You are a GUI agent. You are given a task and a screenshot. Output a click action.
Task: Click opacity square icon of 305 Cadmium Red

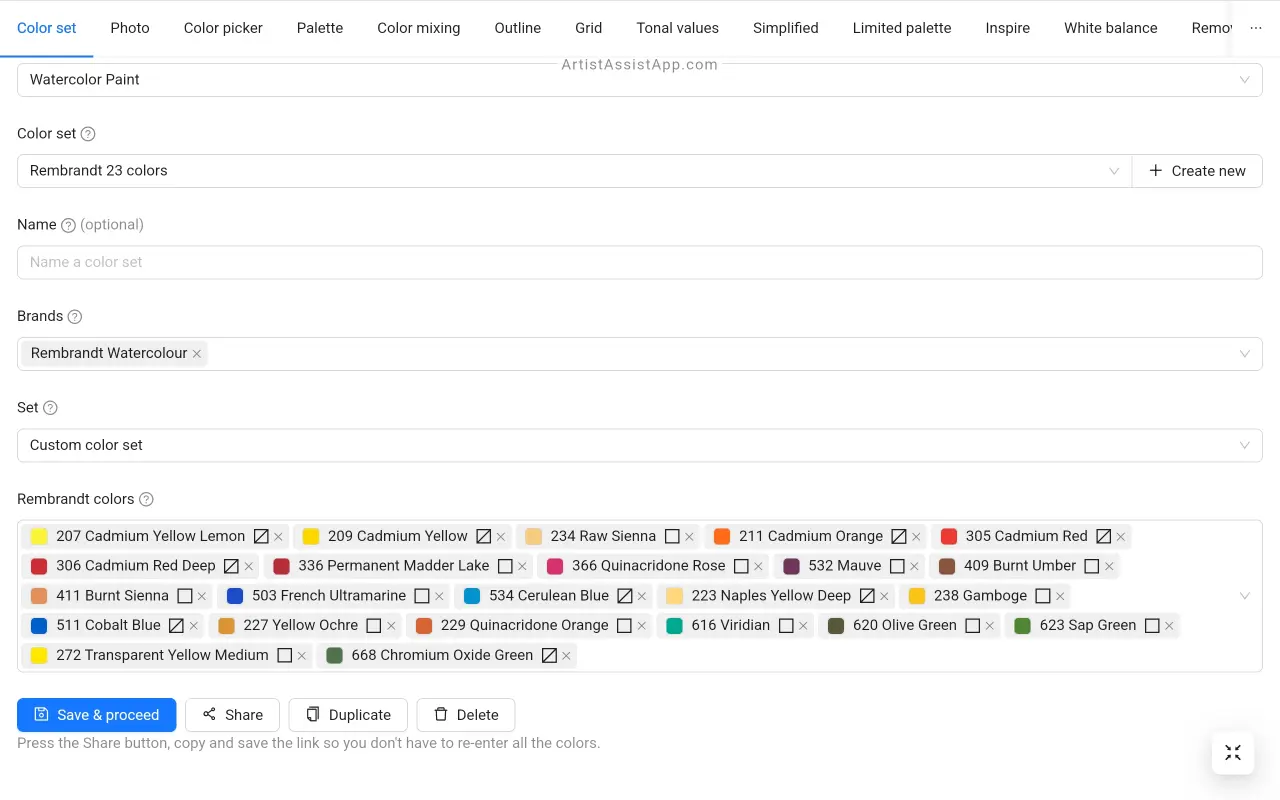click(x=1104, y=536)
